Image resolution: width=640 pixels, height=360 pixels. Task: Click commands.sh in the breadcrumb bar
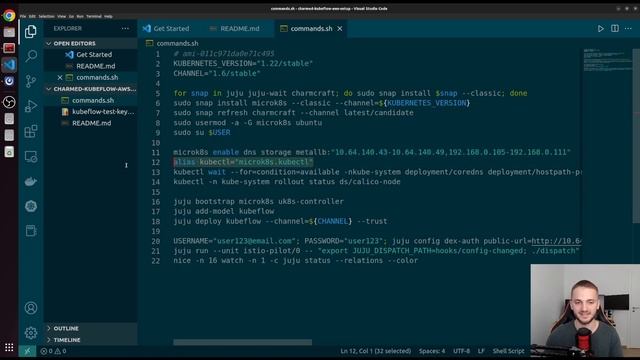[177, 43]
